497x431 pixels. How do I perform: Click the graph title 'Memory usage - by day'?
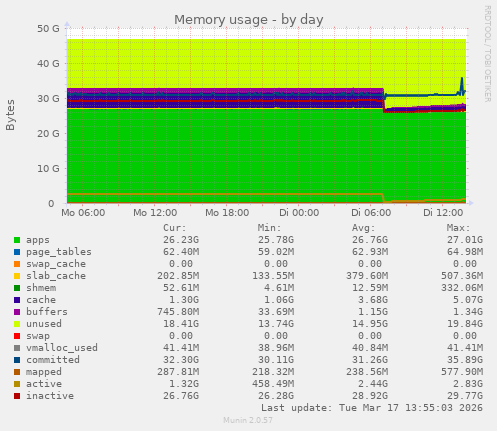click(x=249, y=20)
